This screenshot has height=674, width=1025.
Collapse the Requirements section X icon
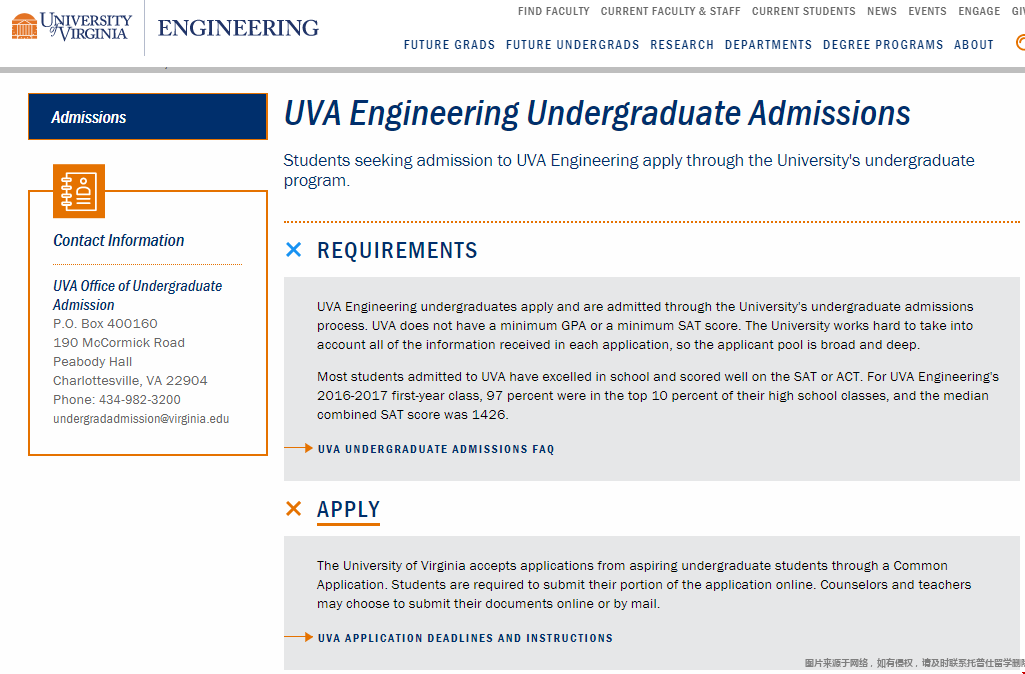(294, 250)
